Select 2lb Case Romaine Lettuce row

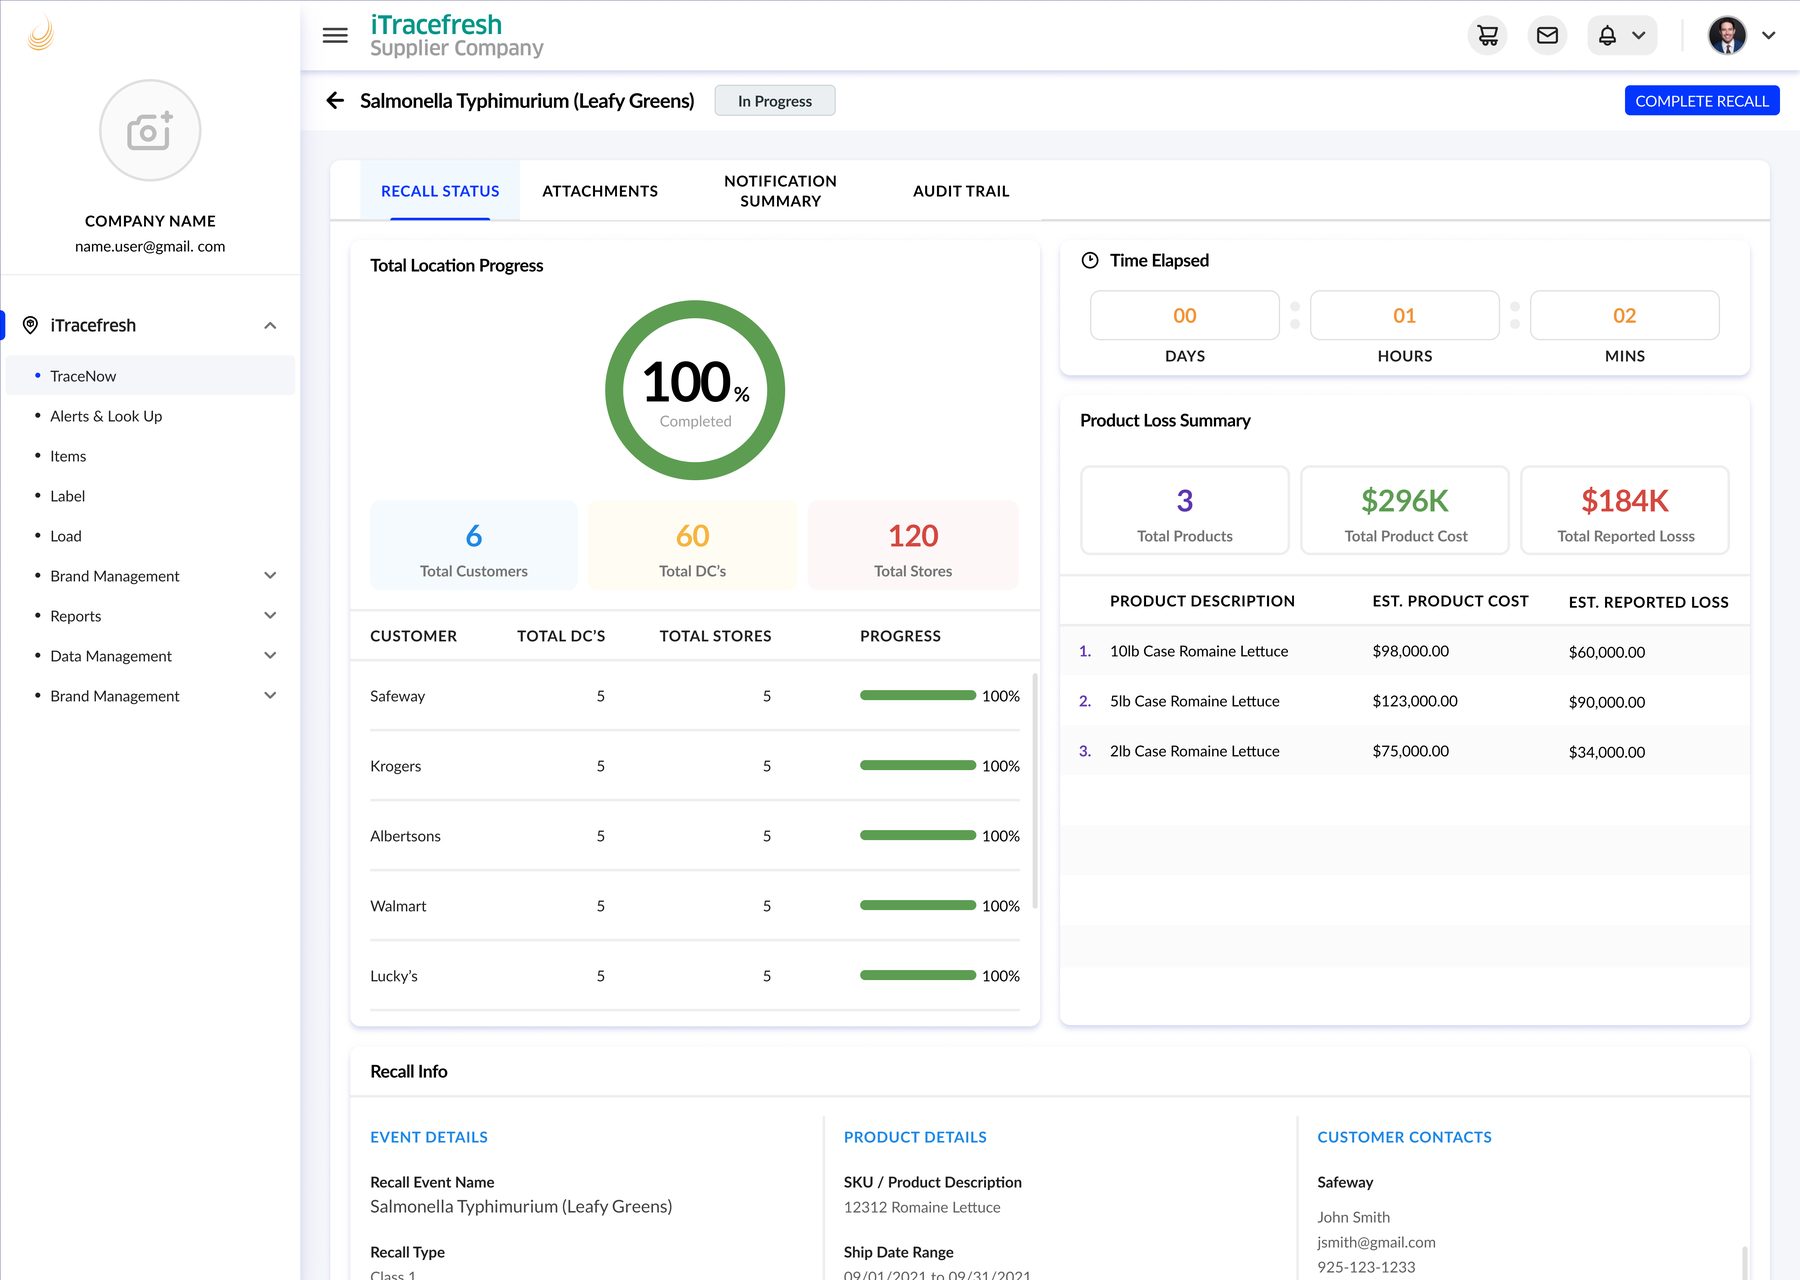[x=1405, y=750]
